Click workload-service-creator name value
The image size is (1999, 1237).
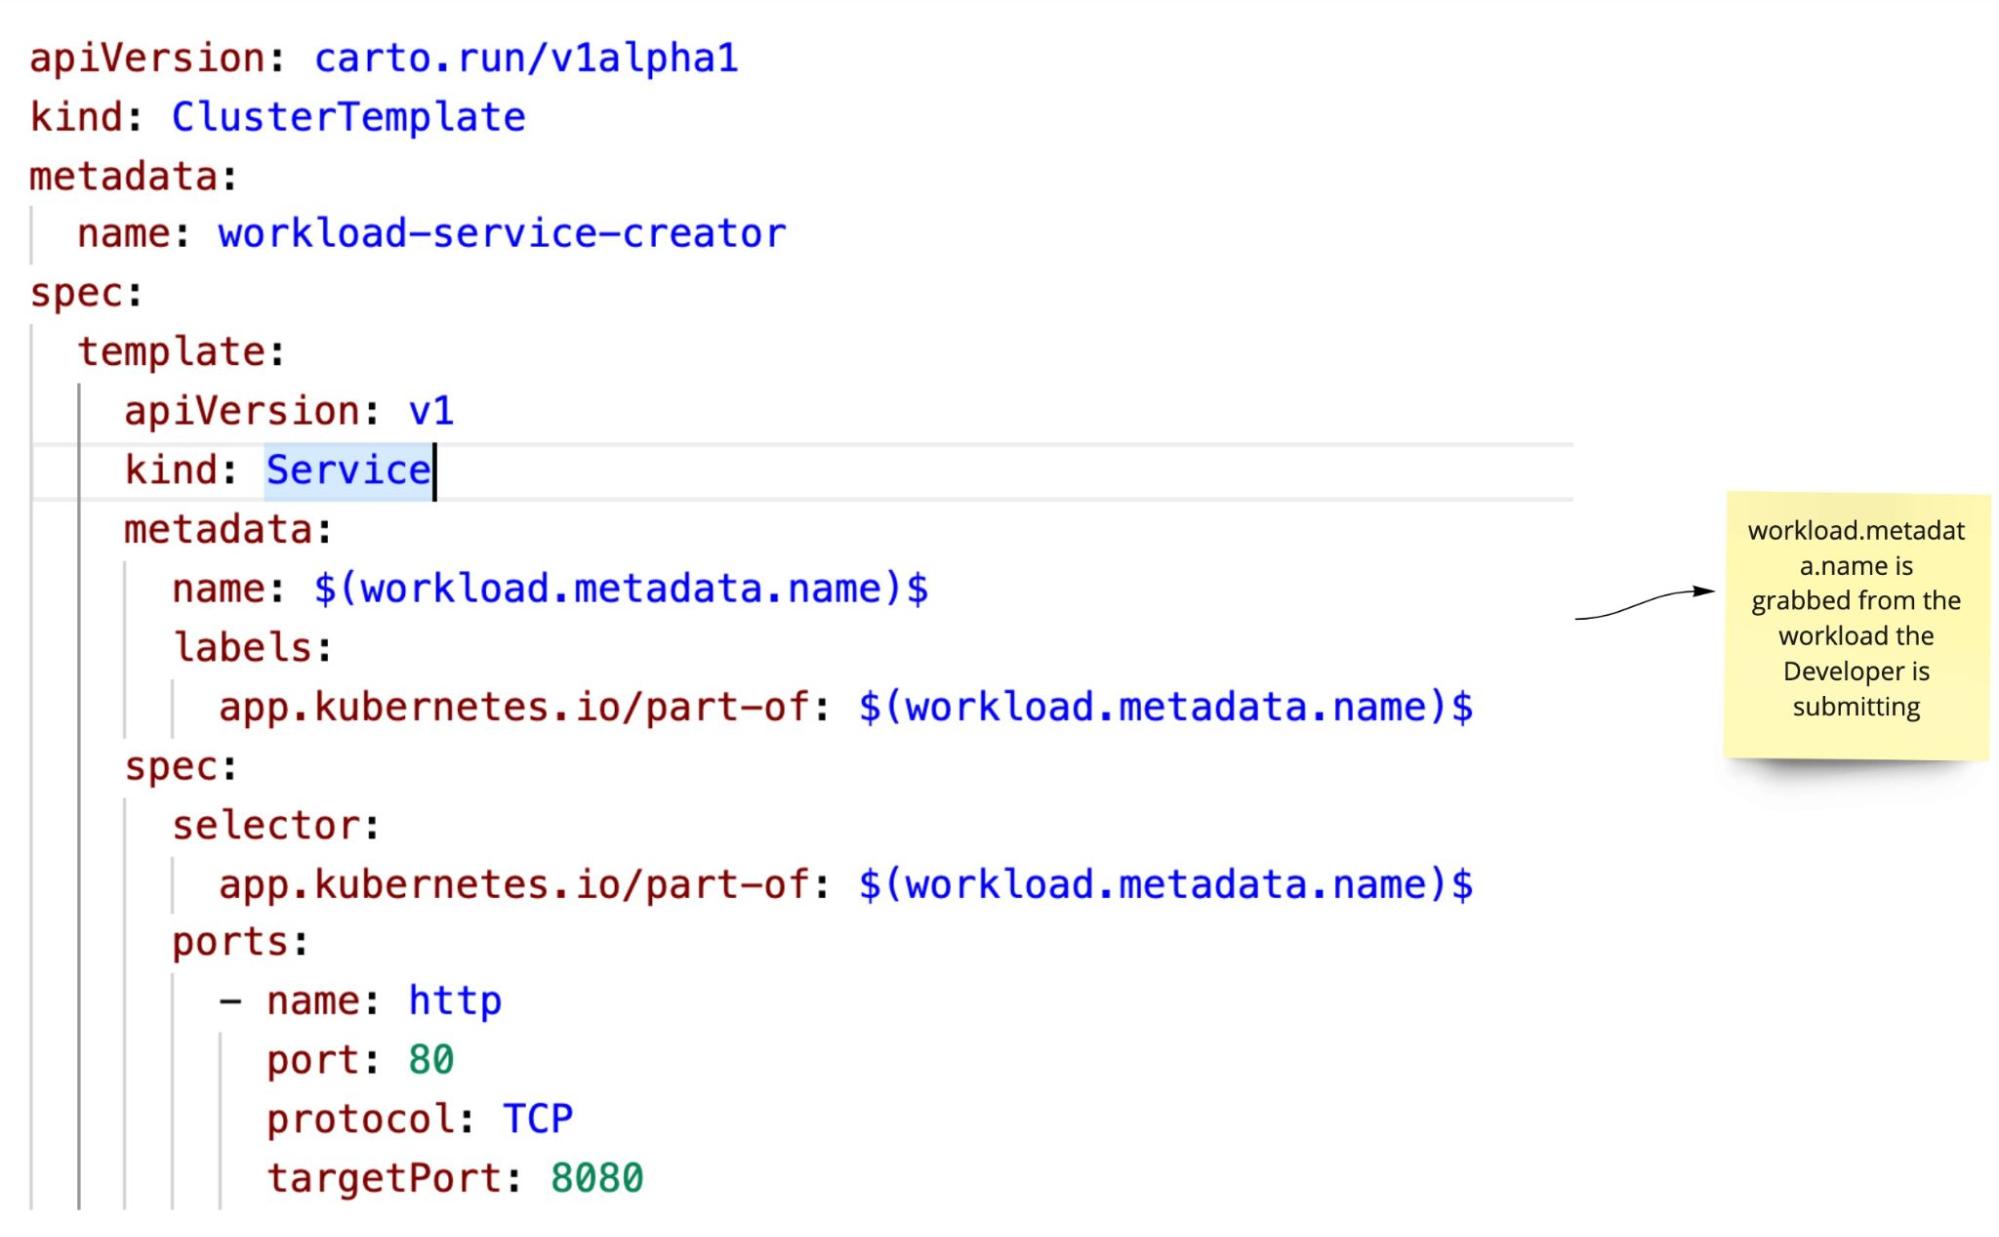[x=502, y=234]
